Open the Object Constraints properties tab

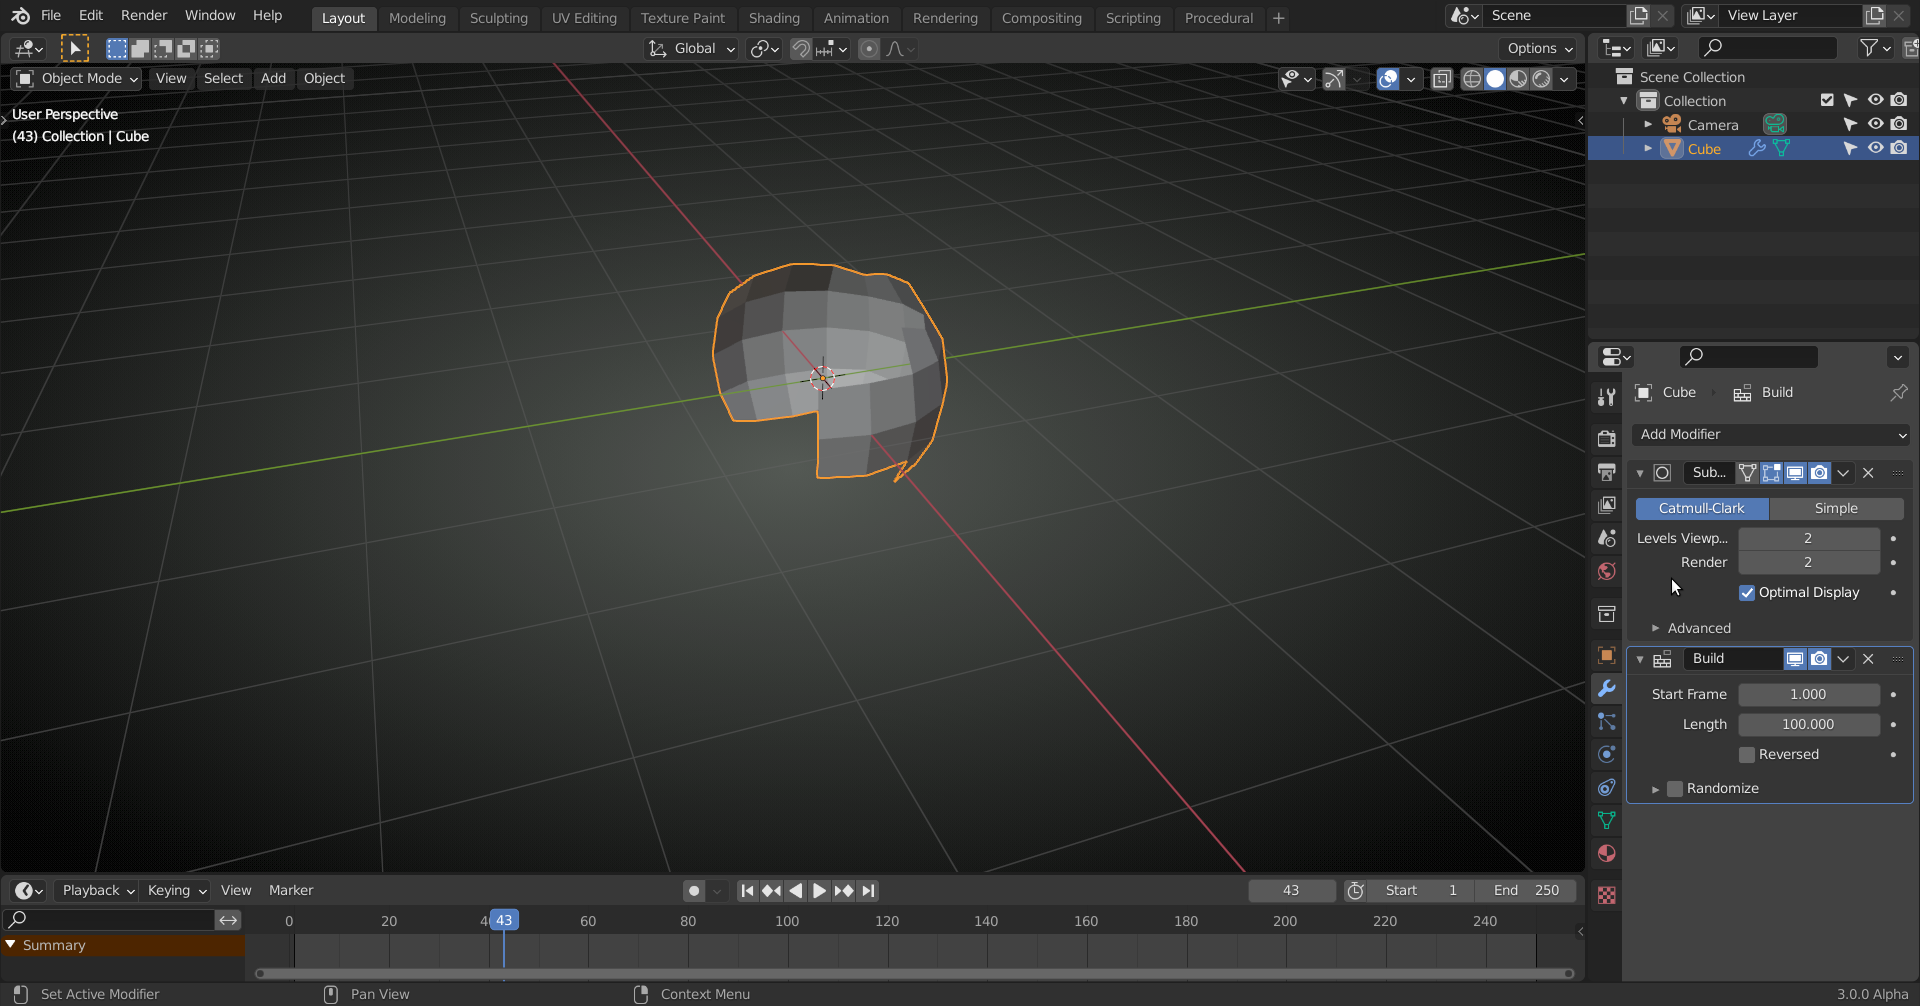tap(1606, 787)
